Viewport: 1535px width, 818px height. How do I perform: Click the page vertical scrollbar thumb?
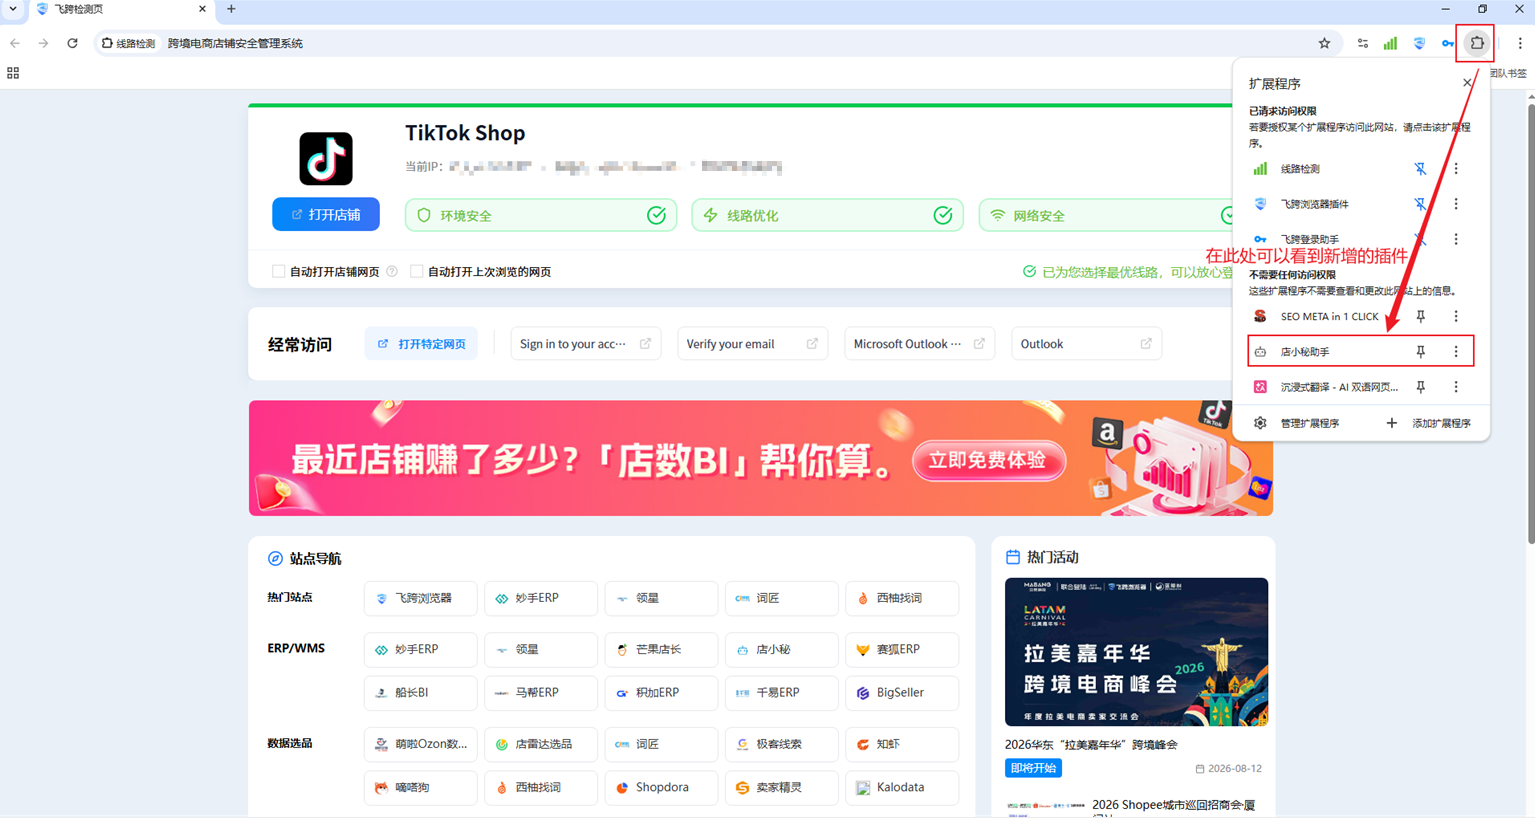tap(1530, 322)
